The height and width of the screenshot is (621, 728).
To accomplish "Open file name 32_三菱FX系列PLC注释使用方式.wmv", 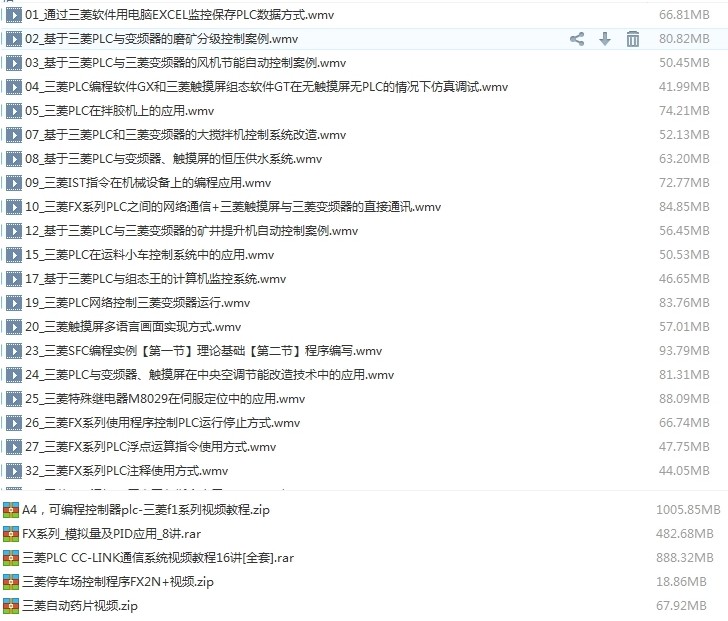I will (127, 471).
